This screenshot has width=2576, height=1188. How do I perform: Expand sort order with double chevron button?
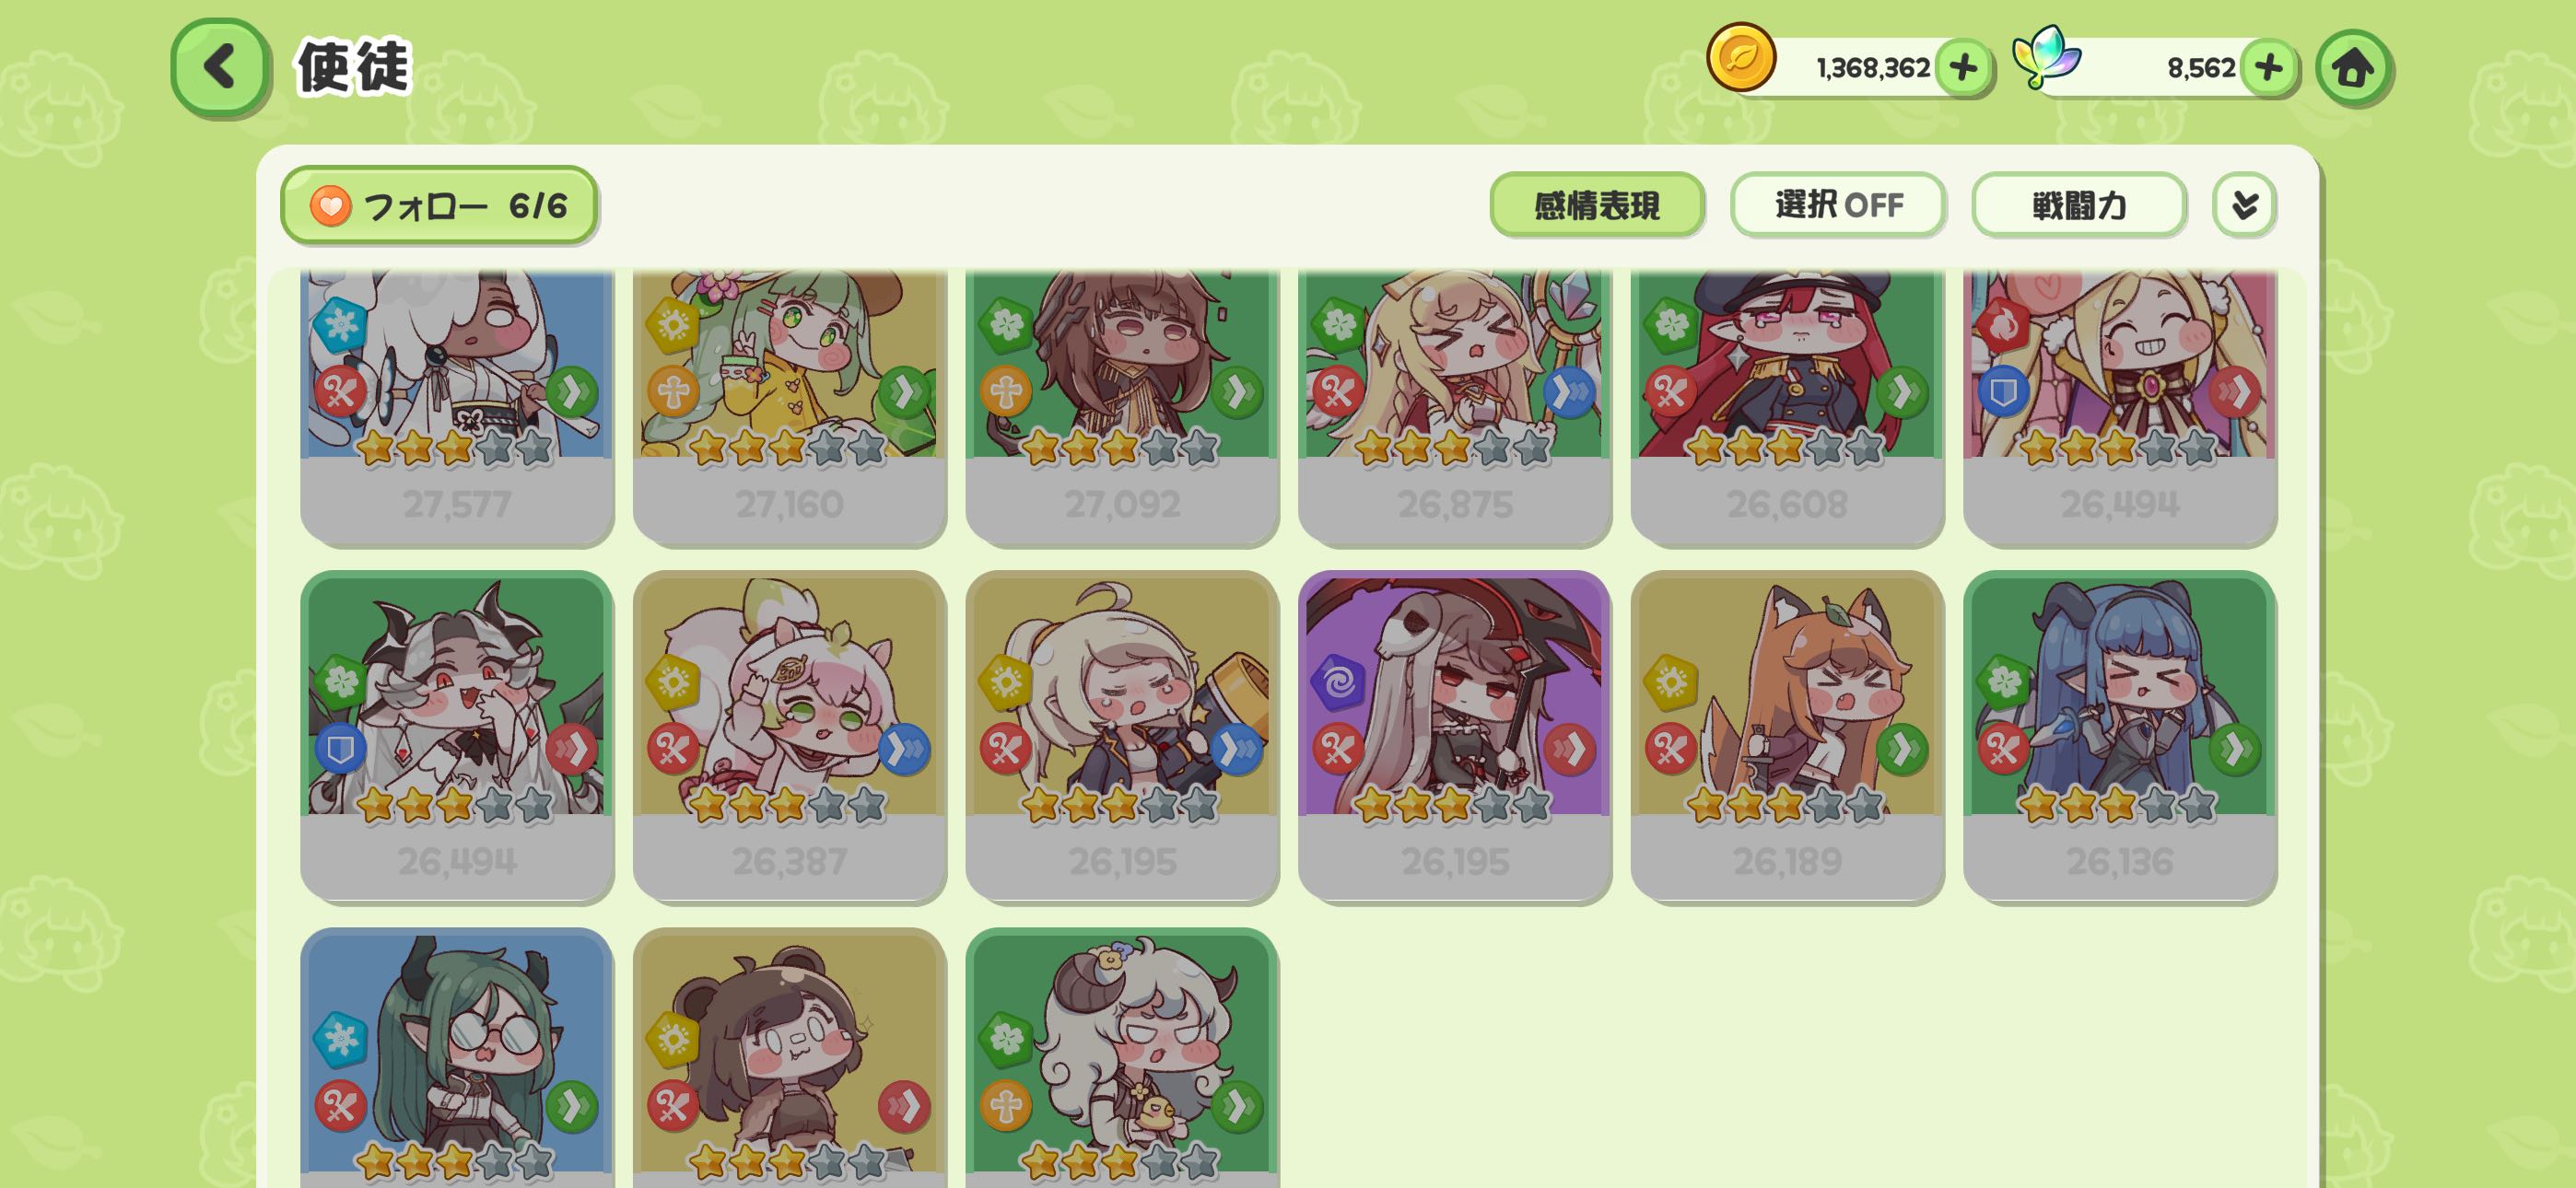click(2245, 205)
